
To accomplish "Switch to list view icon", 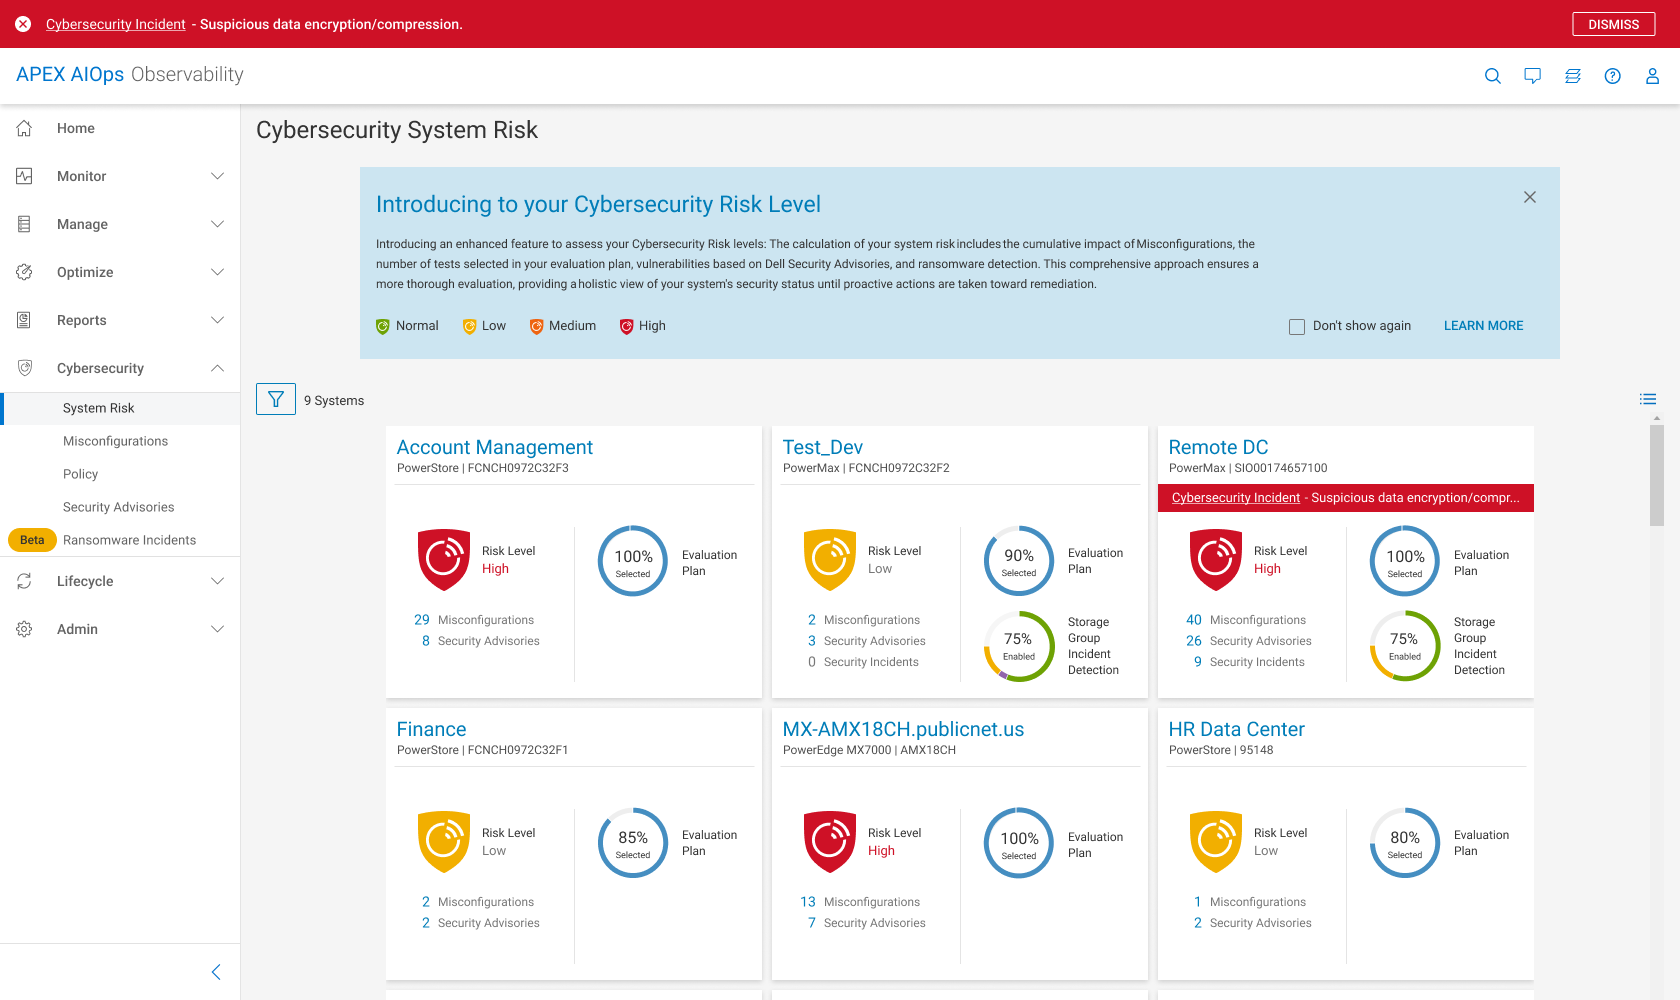I will pyautogui.click(x=1648, y=399).
